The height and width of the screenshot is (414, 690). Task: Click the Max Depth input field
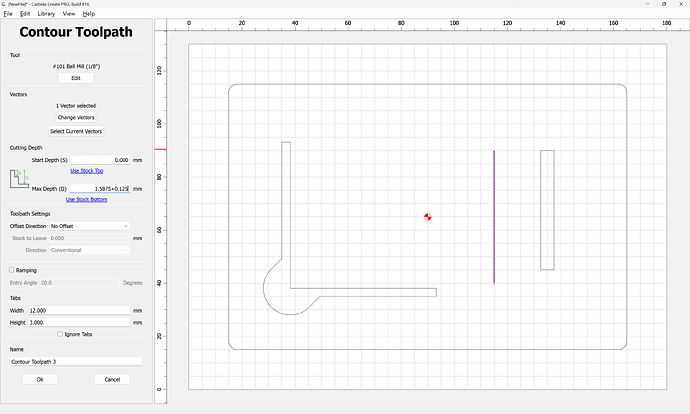(100, 189)
